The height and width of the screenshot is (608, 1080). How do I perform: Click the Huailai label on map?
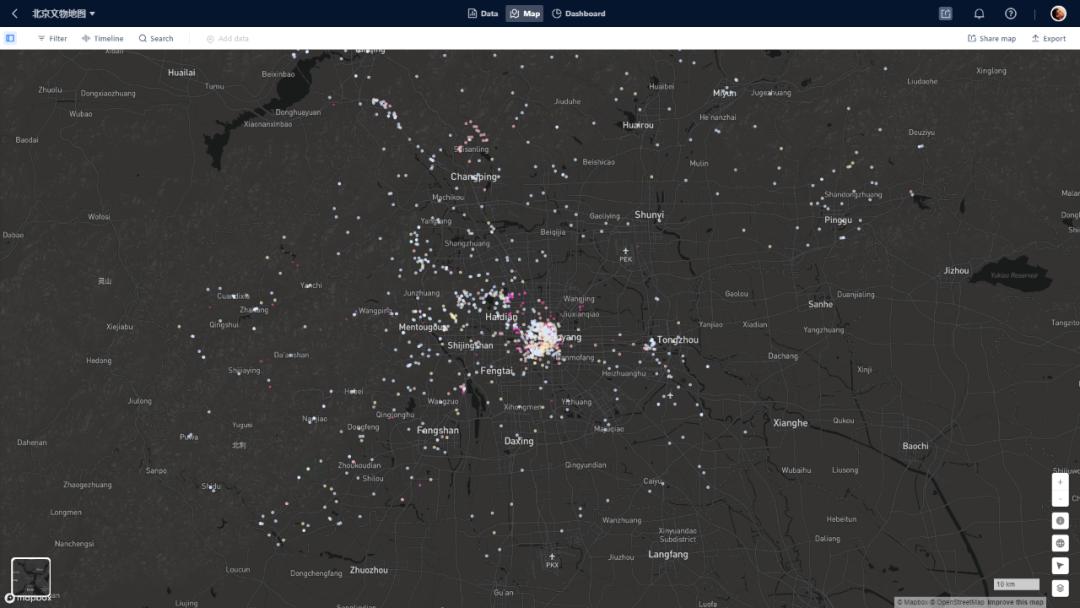tap(182, 72)
